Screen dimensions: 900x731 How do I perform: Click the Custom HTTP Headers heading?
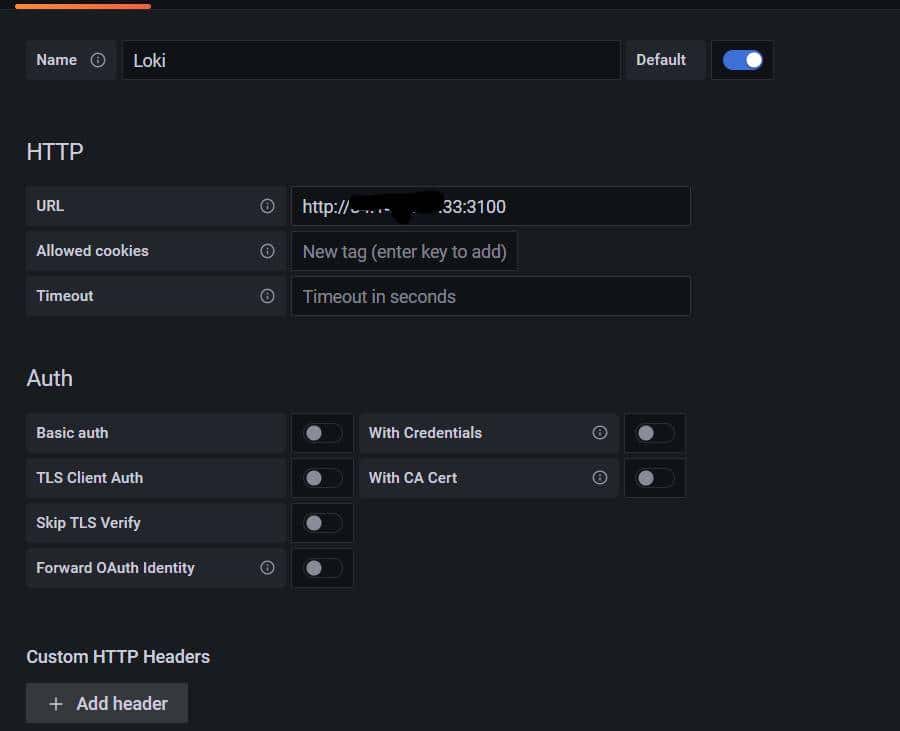click(118, 657)
